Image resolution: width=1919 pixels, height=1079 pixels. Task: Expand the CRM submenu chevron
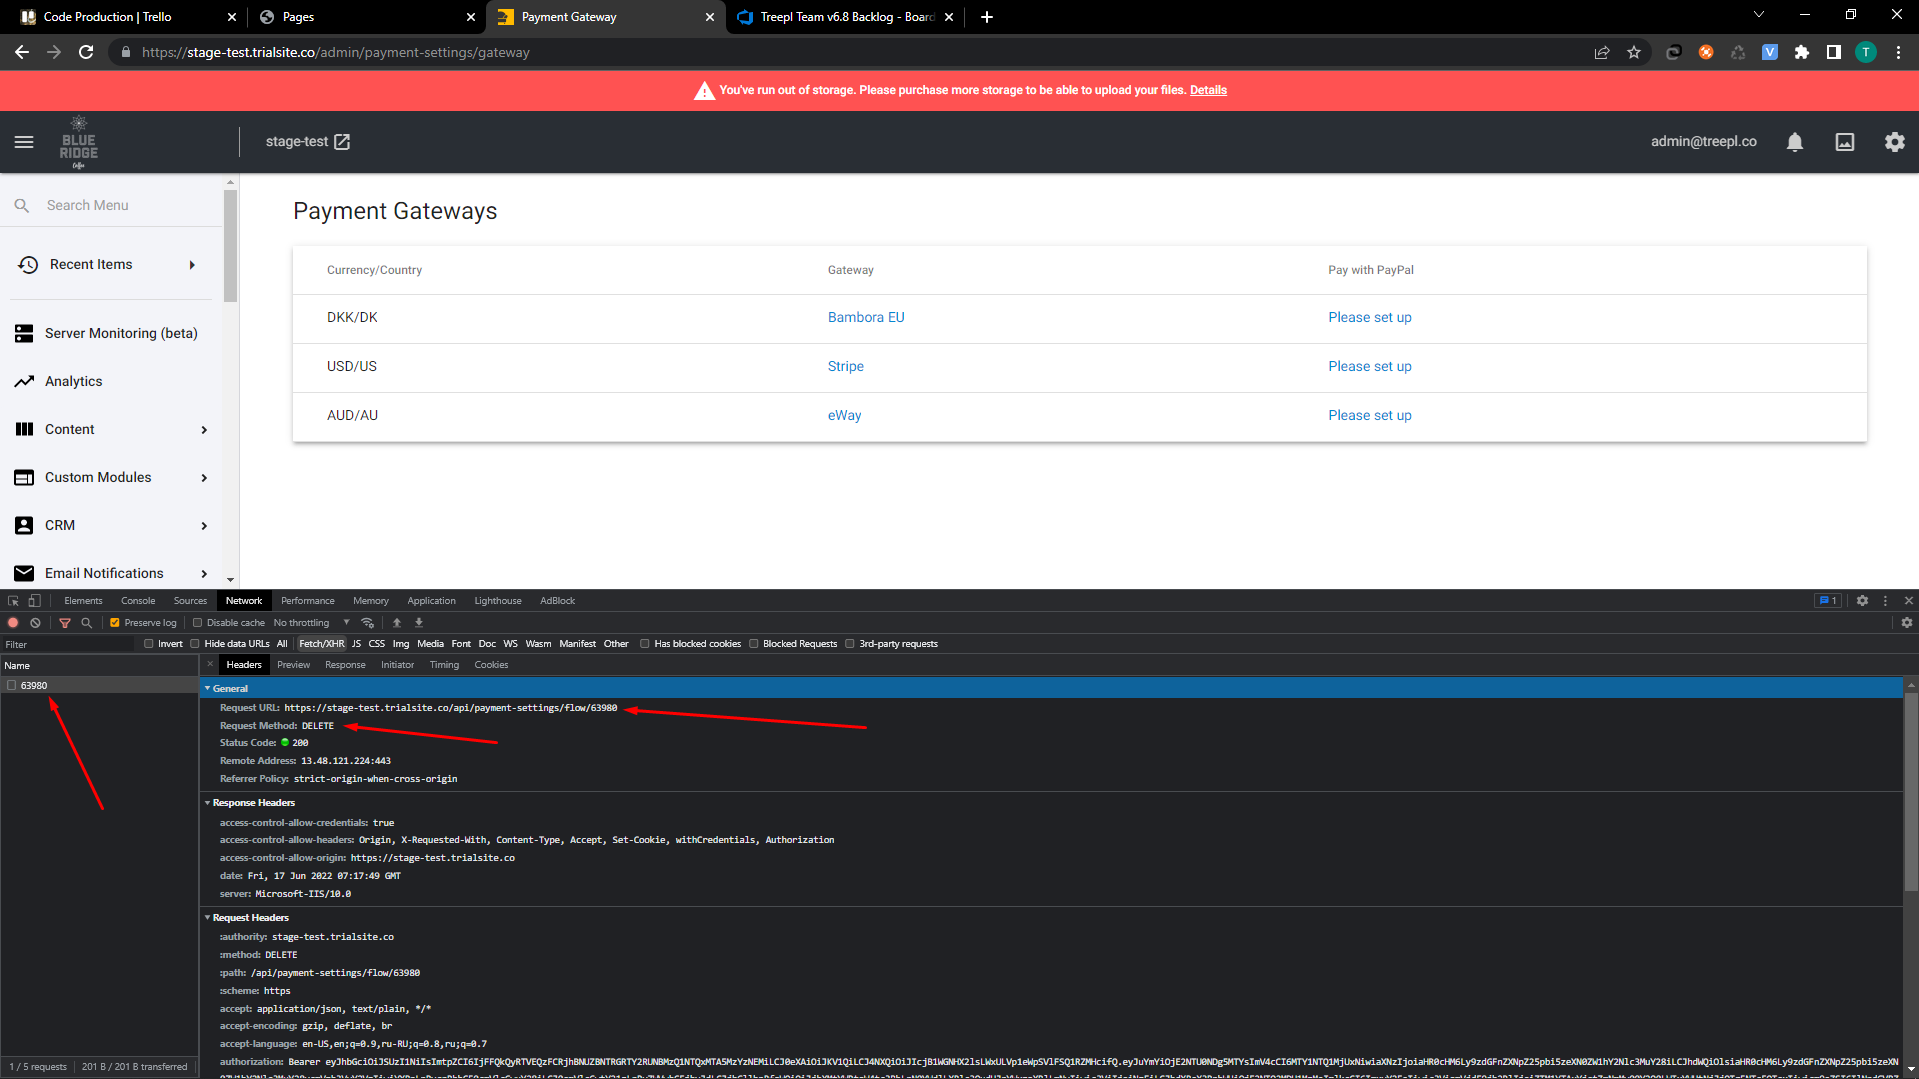tap(204, 526)
